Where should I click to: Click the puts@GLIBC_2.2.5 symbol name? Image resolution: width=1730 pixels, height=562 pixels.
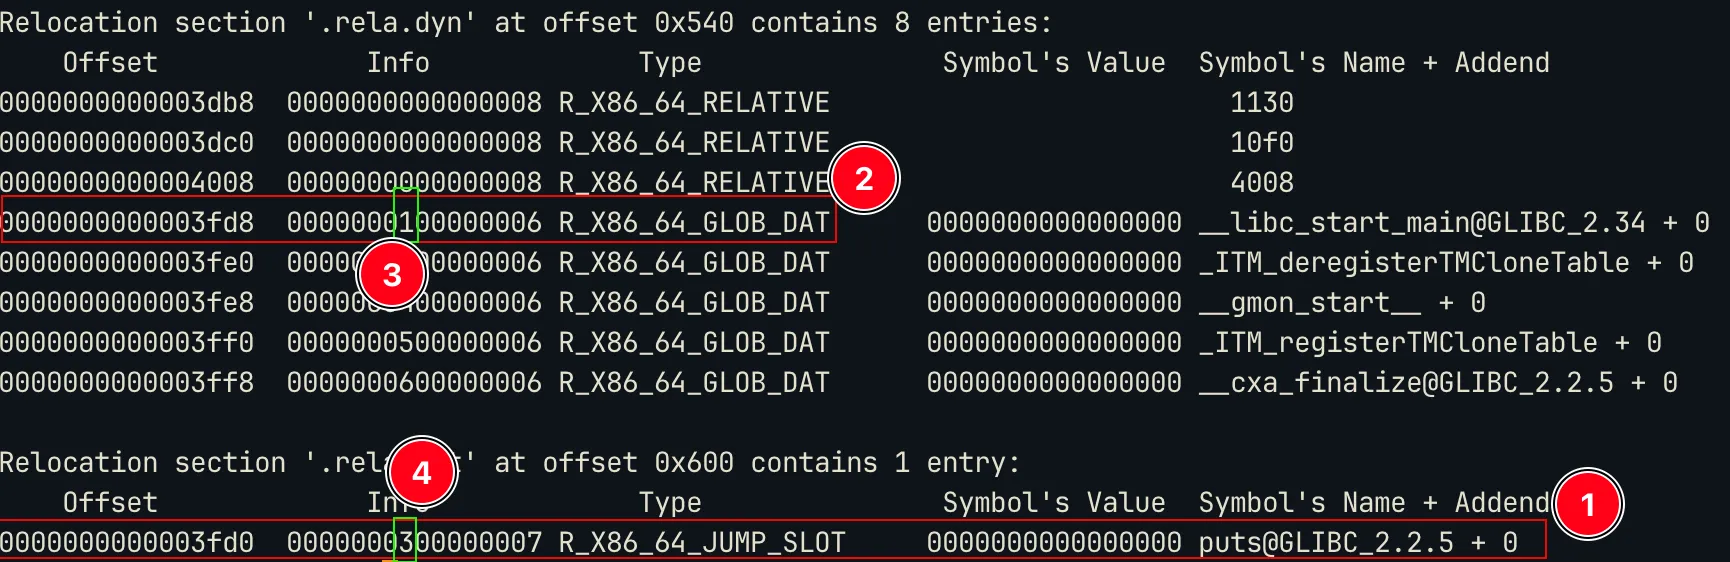pyautogui.click(x=1326, y=543)
